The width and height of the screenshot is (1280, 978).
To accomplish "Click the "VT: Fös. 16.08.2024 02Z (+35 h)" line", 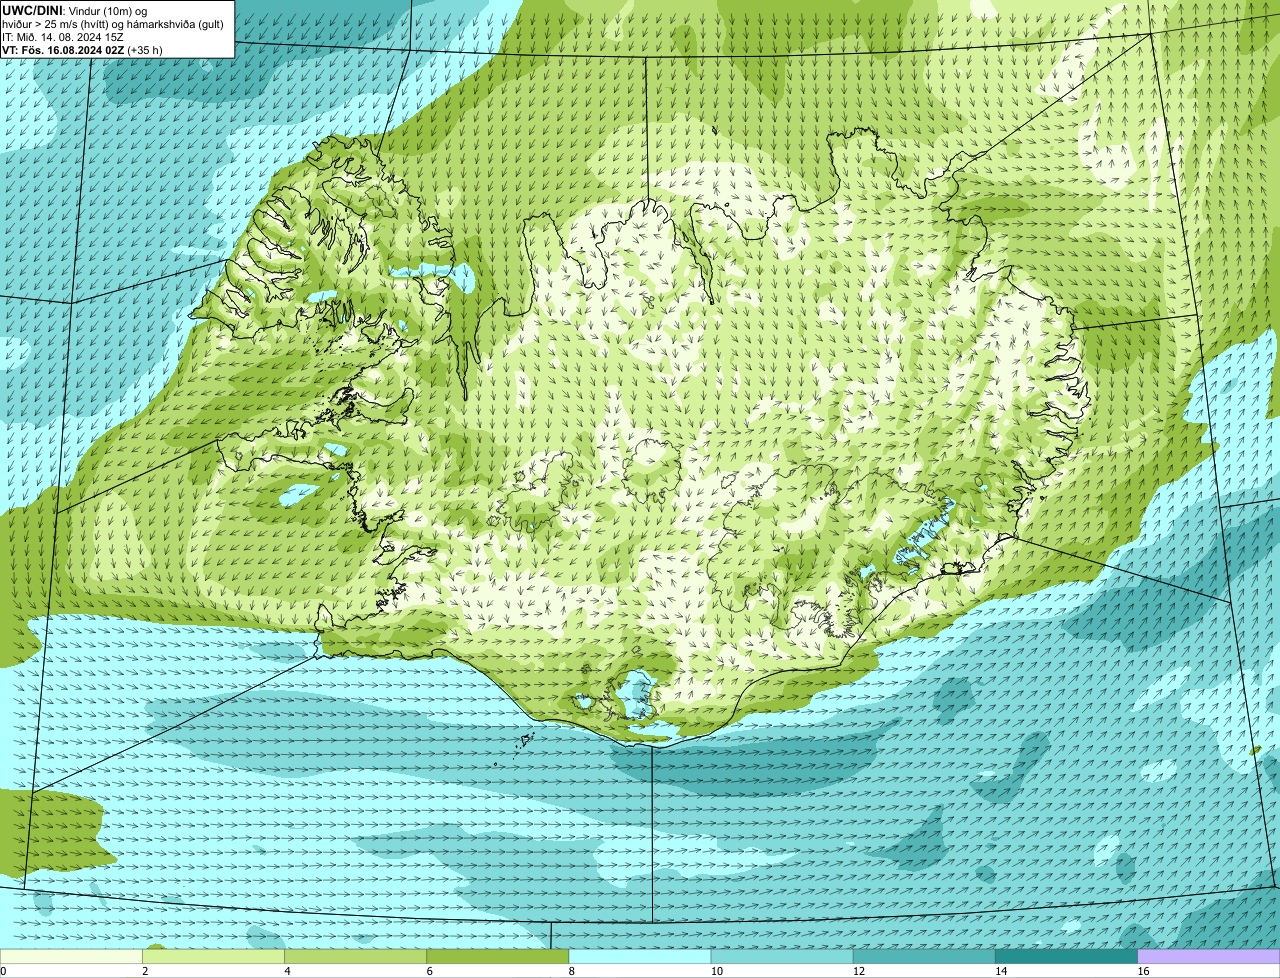I will tap(82, 49).
